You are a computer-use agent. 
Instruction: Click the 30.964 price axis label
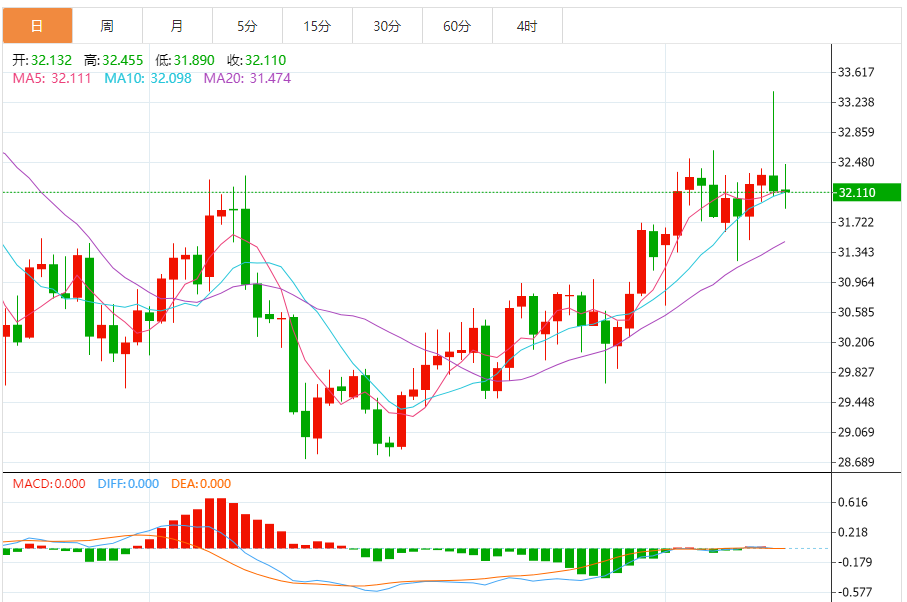[x=856, y=282]
